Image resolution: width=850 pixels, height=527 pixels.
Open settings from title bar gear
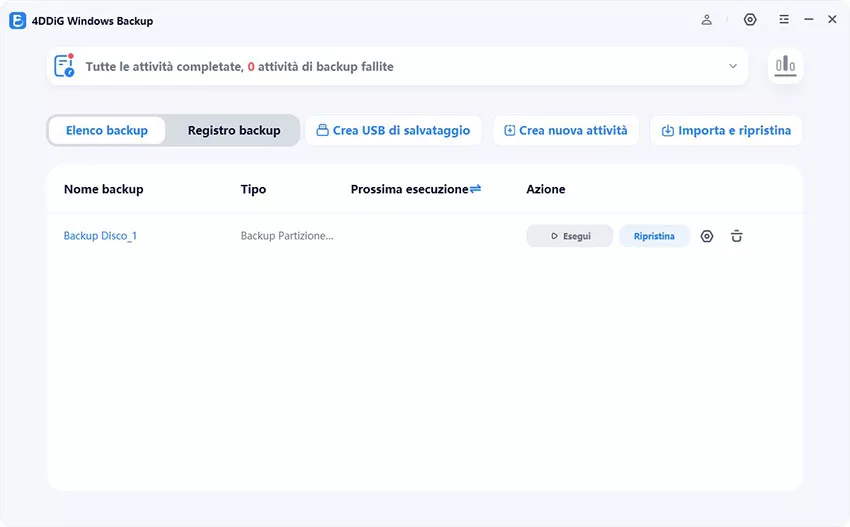click(x=750, y=20)
